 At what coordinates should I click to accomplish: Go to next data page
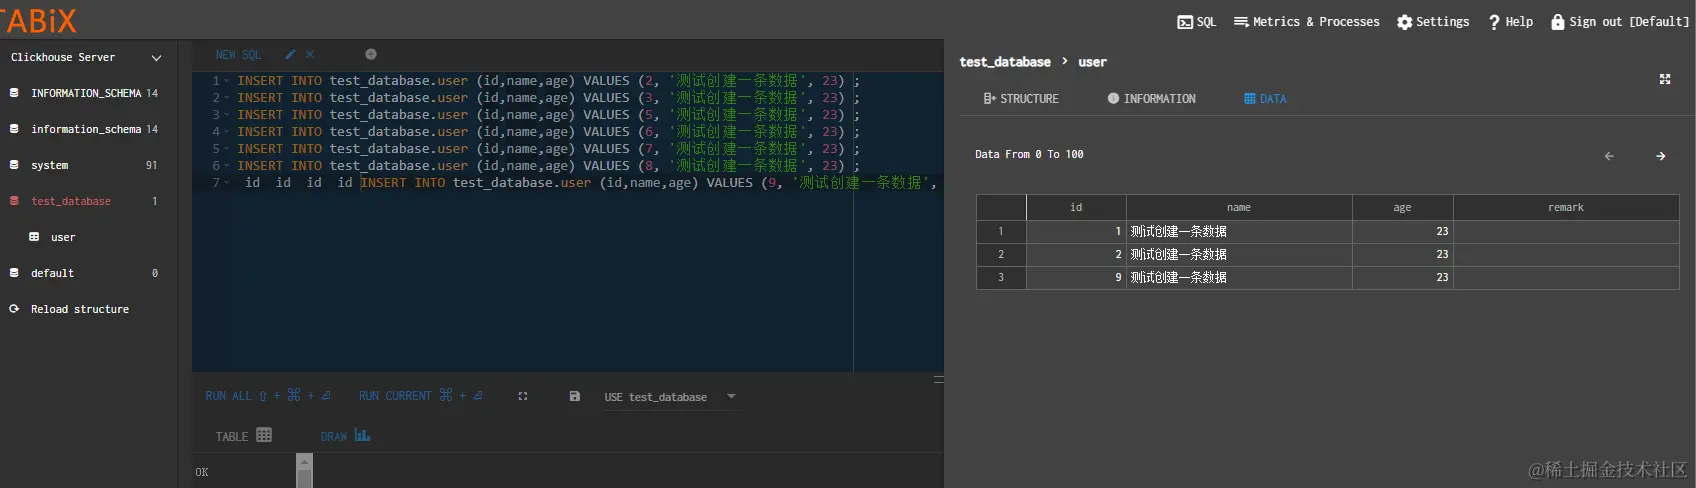1661,156
